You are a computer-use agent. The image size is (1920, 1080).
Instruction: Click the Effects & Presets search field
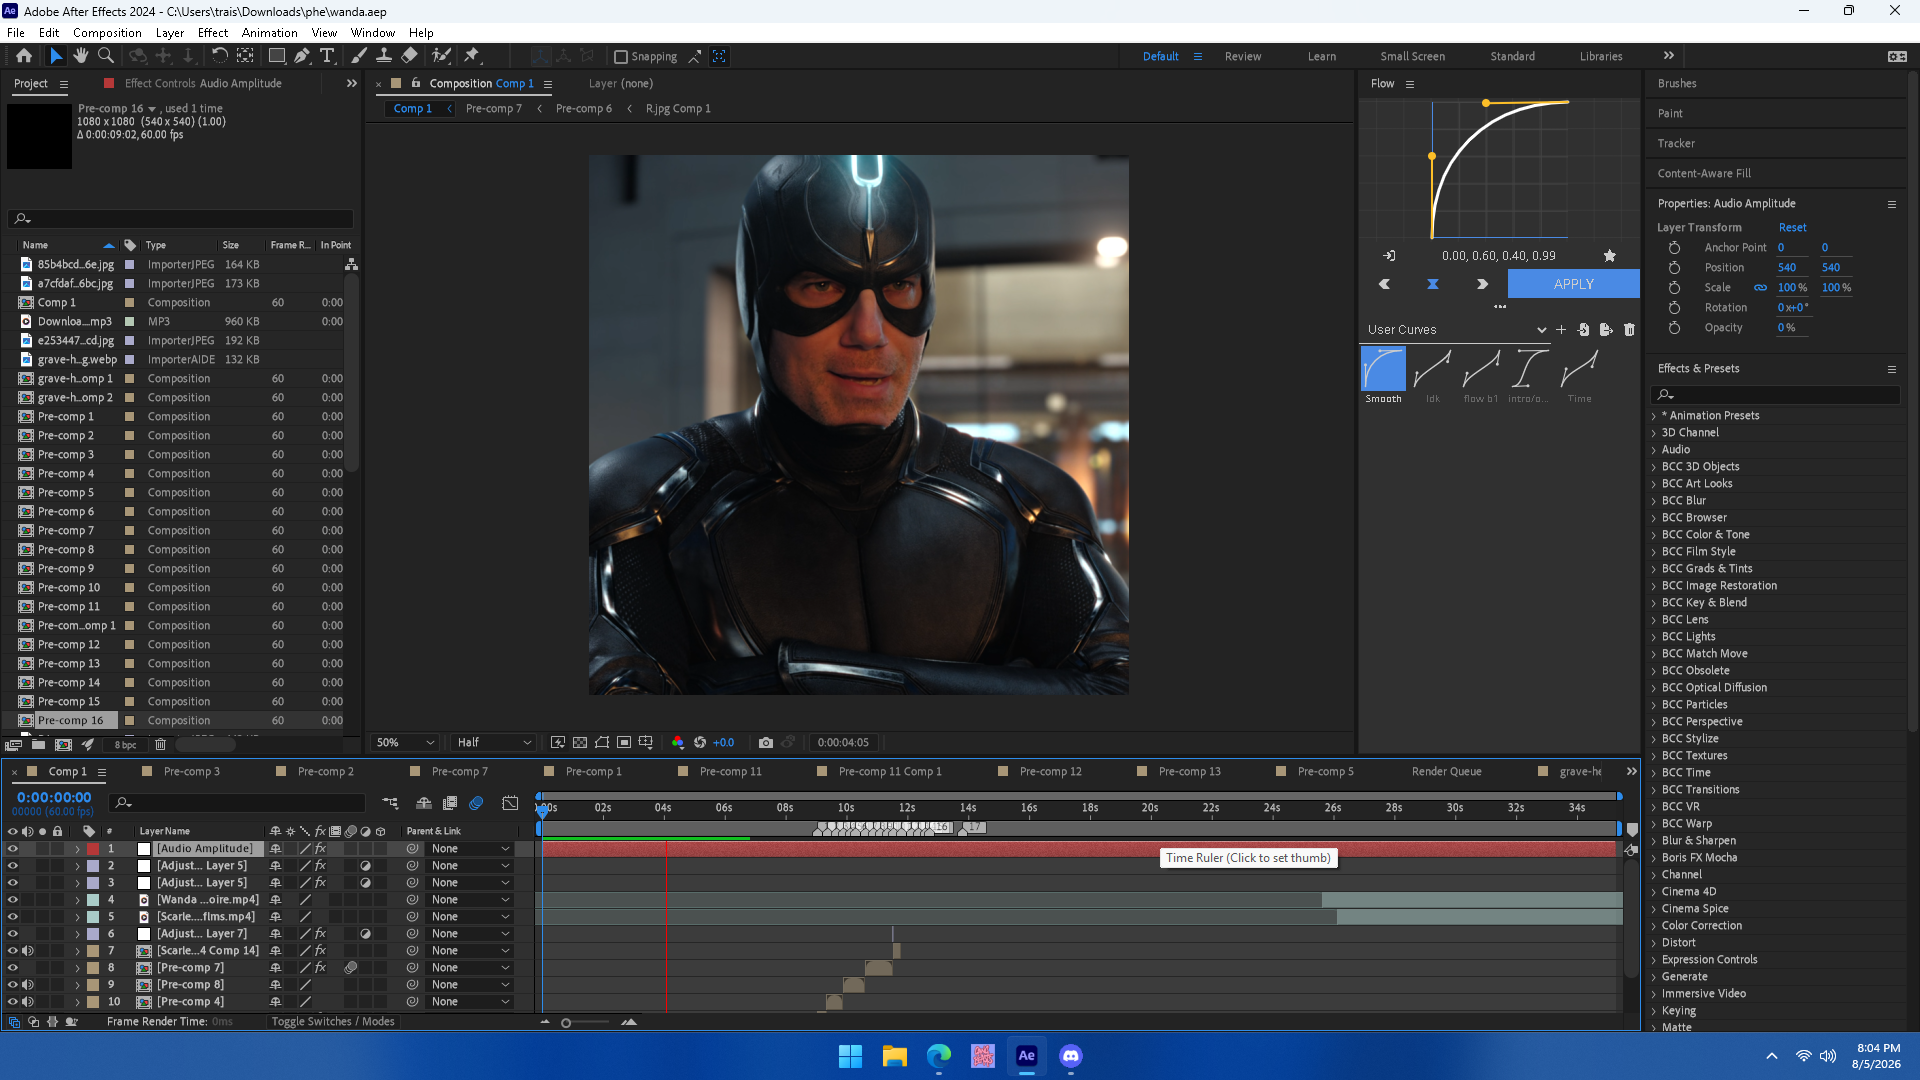click(x=1776, y=395)
